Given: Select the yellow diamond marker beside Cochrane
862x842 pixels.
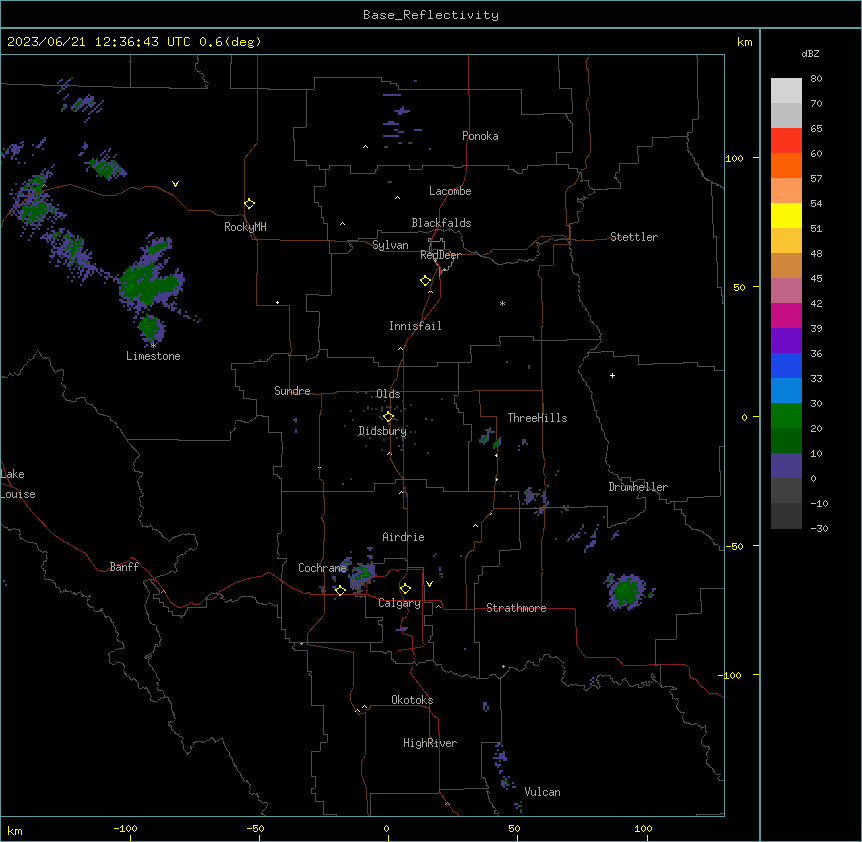Looking at the screenshot, I should tap(340, 590).
